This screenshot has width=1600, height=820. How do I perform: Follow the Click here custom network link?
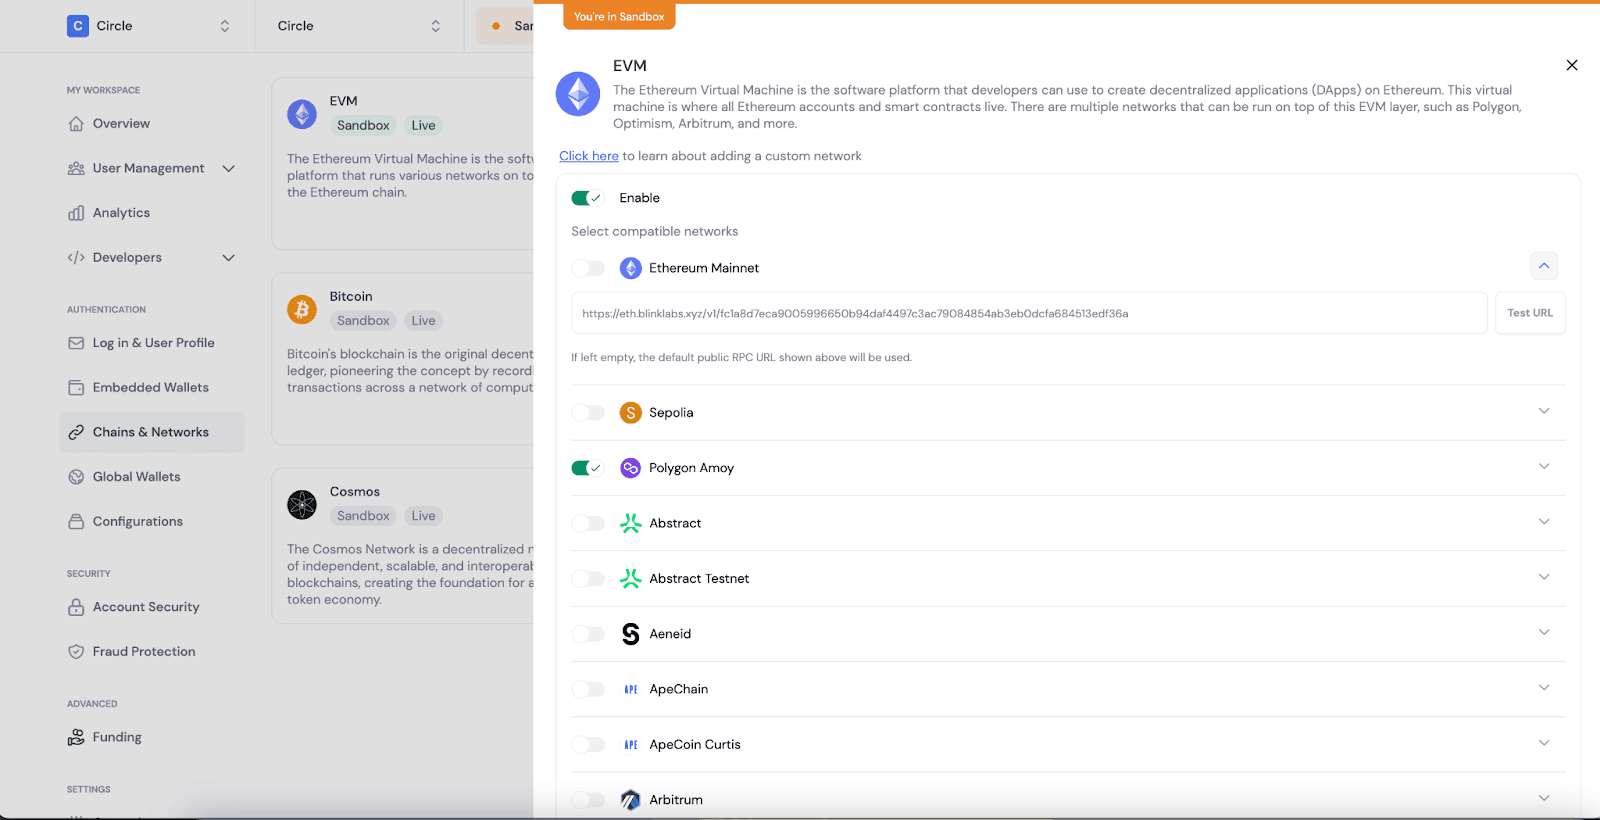pos(589,156)
